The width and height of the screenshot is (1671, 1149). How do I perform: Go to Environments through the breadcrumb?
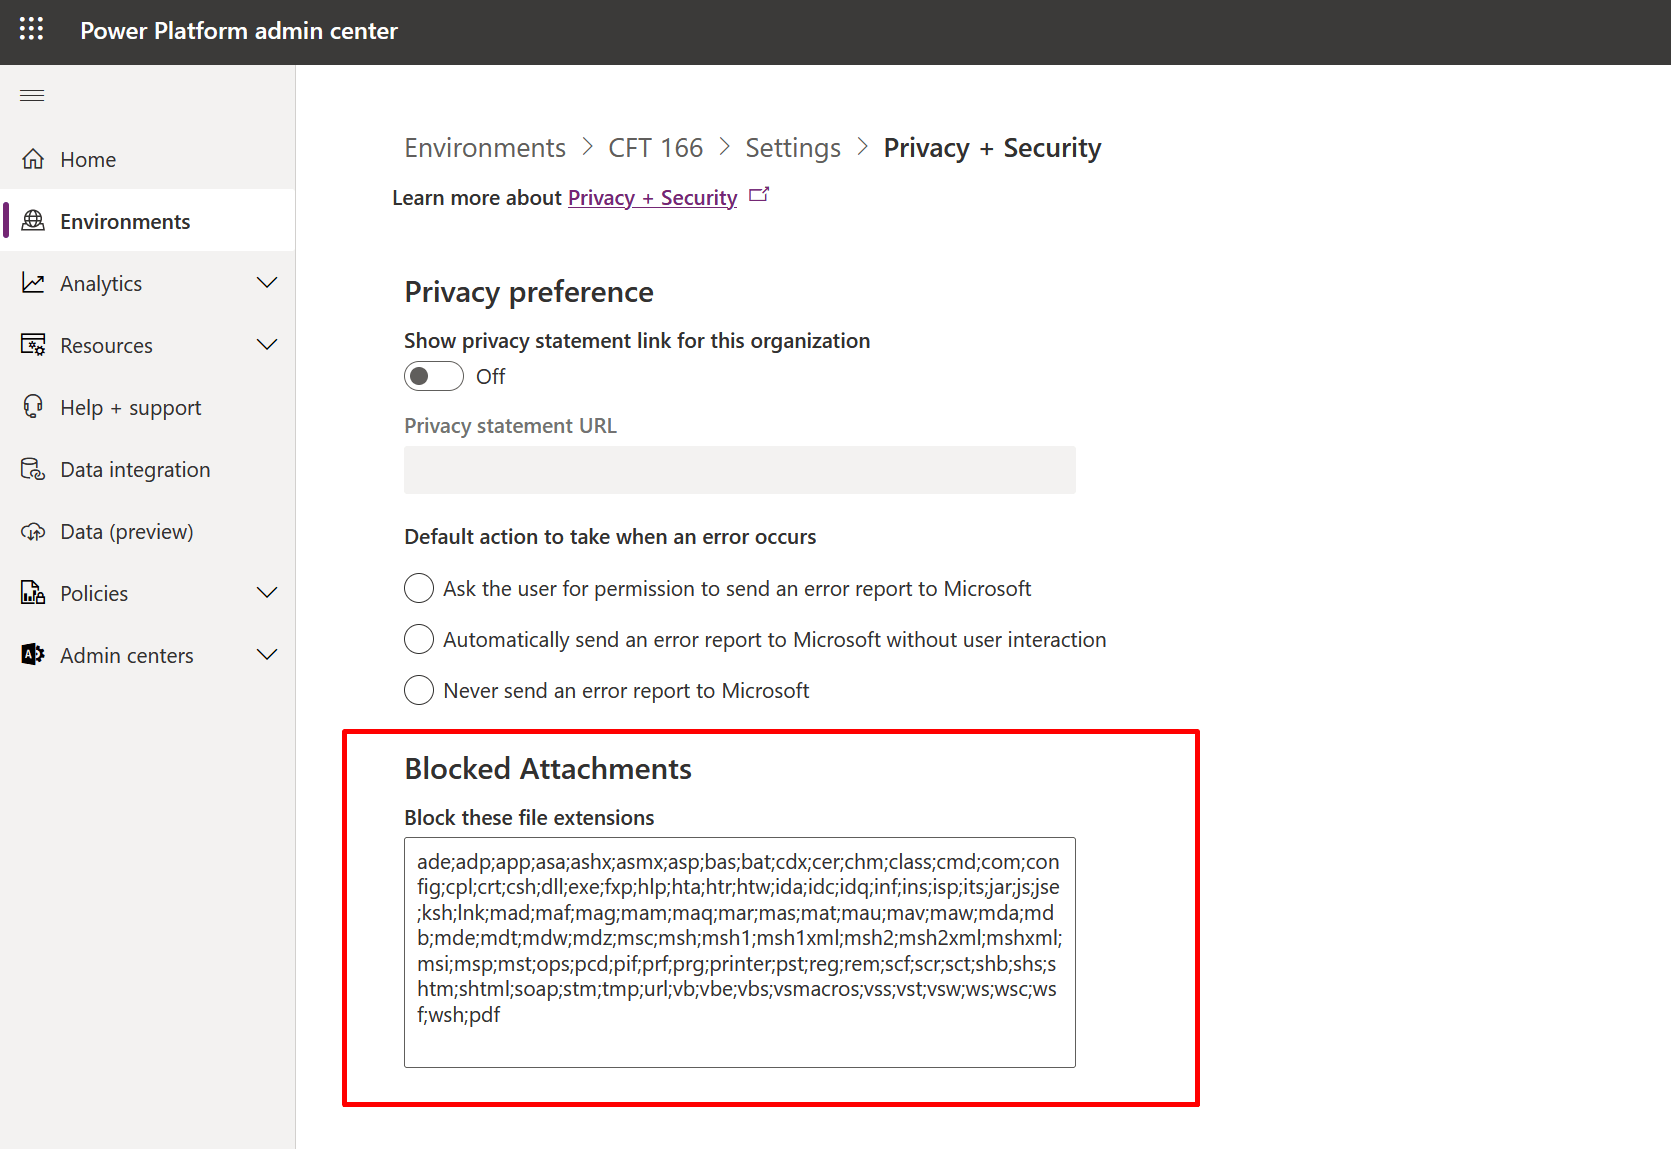tap(484, 147)
